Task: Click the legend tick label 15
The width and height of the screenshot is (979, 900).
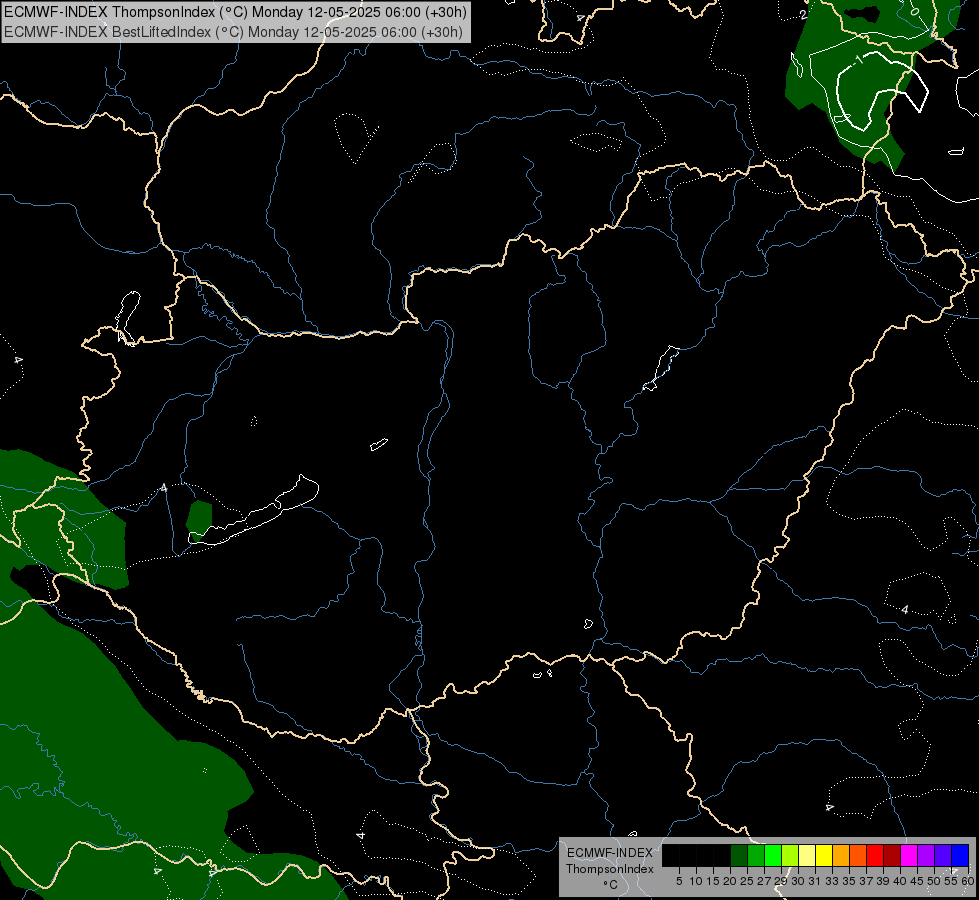Action: pos(713,881)
